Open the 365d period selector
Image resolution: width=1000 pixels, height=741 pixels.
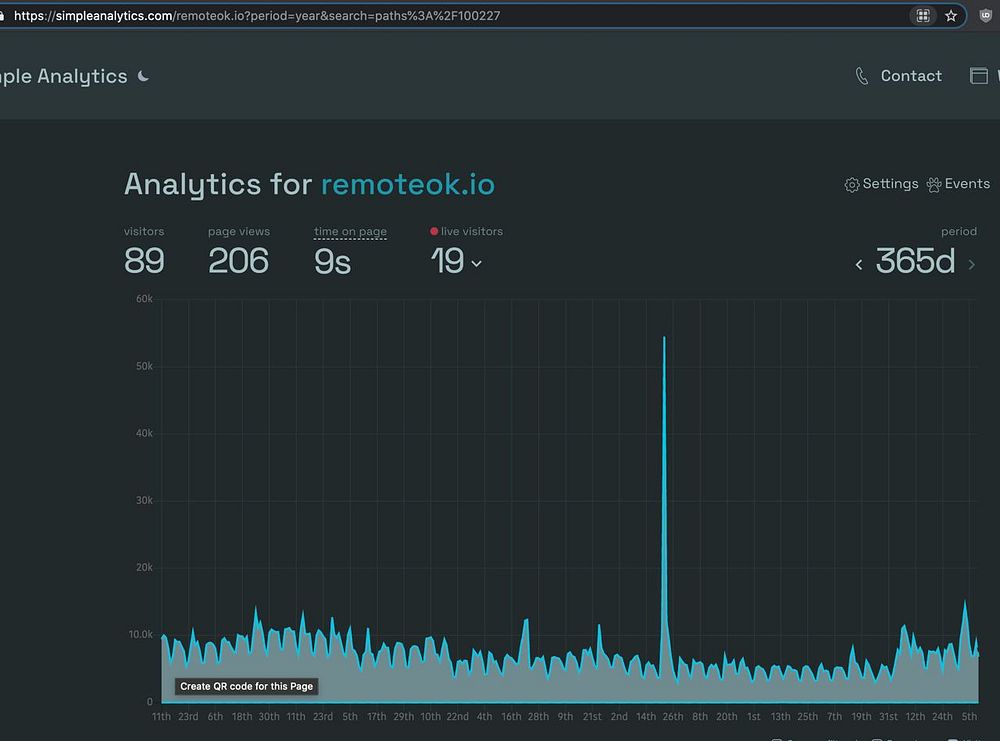click(915, 261)
